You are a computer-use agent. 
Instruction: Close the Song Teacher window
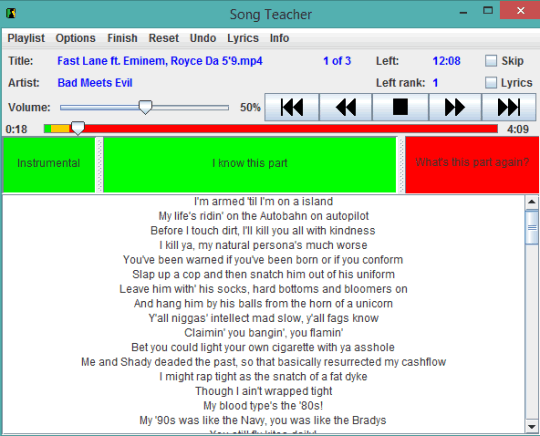[521, 11]
